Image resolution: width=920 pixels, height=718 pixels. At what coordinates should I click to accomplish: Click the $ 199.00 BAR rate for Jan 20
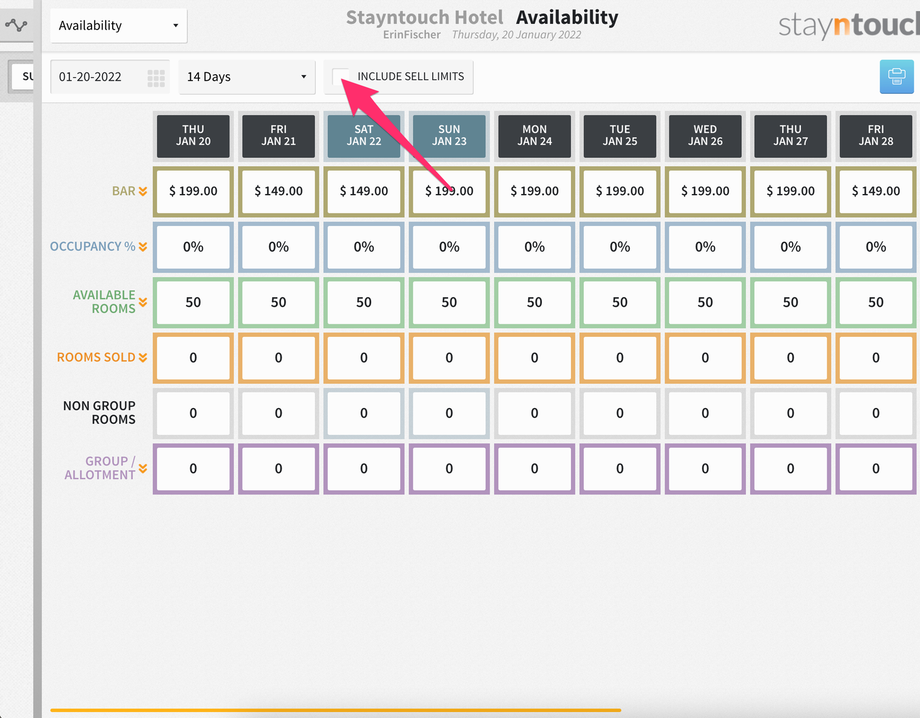193,191
